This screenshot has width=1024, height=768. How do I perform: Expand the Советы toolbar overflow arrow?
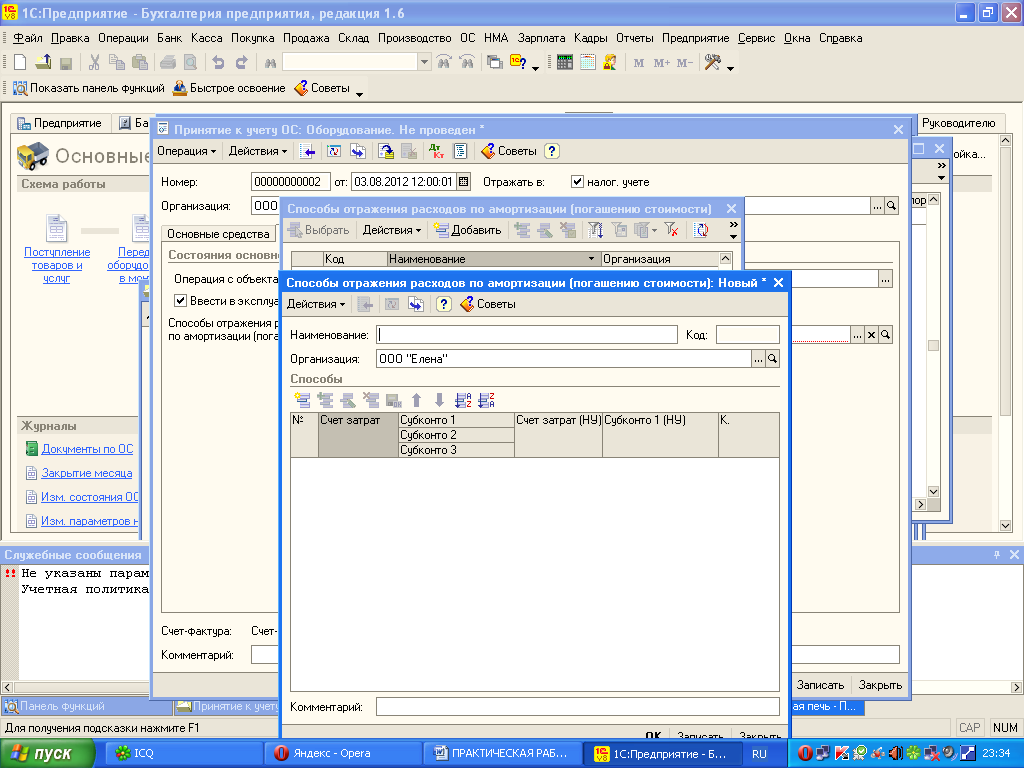359,95
